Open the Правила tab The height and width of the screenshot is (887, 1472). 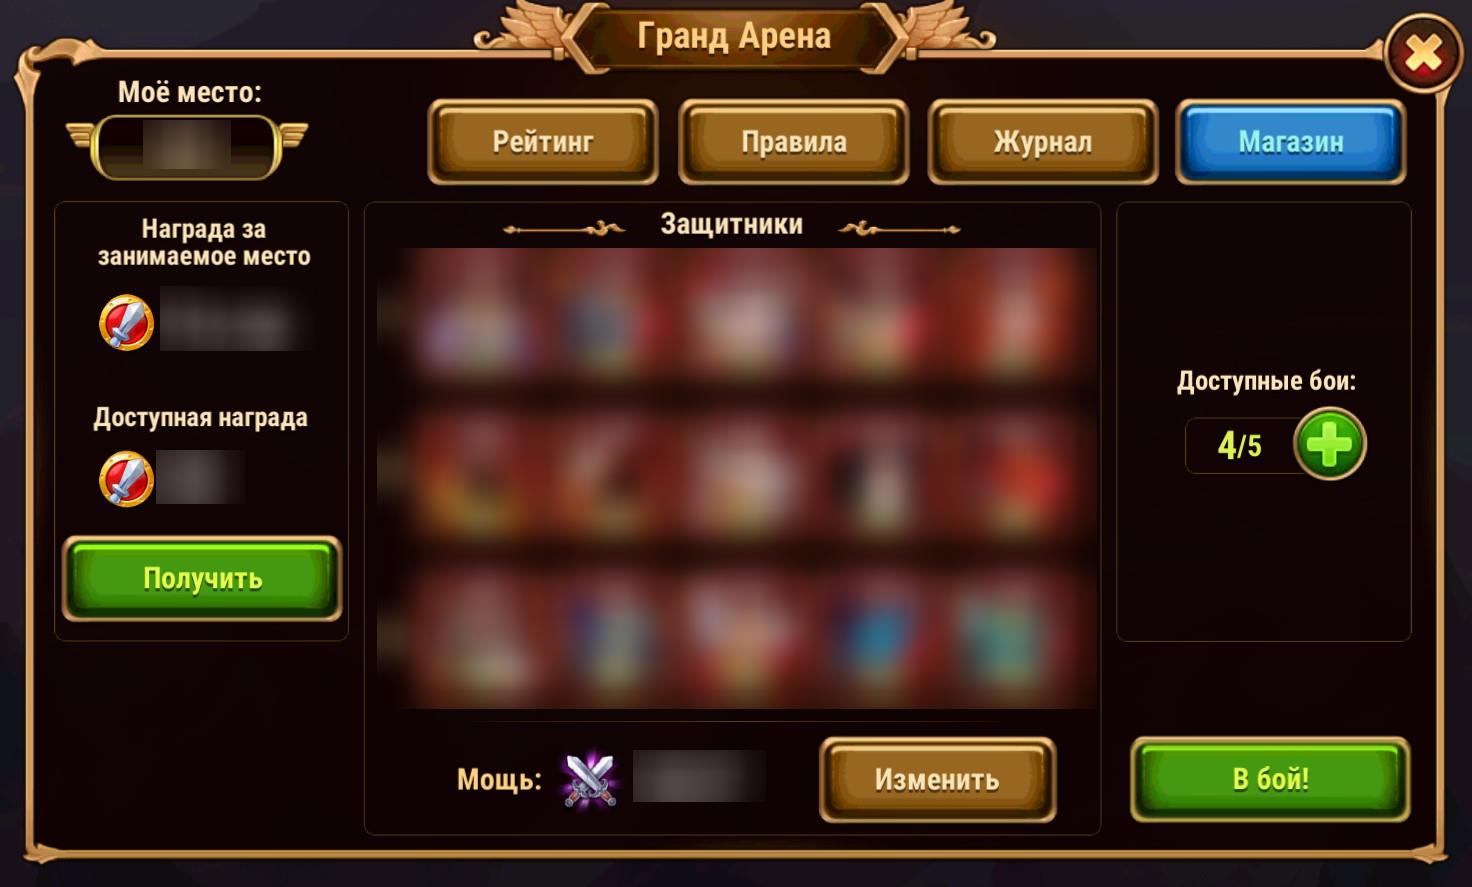tap(794, 142)
